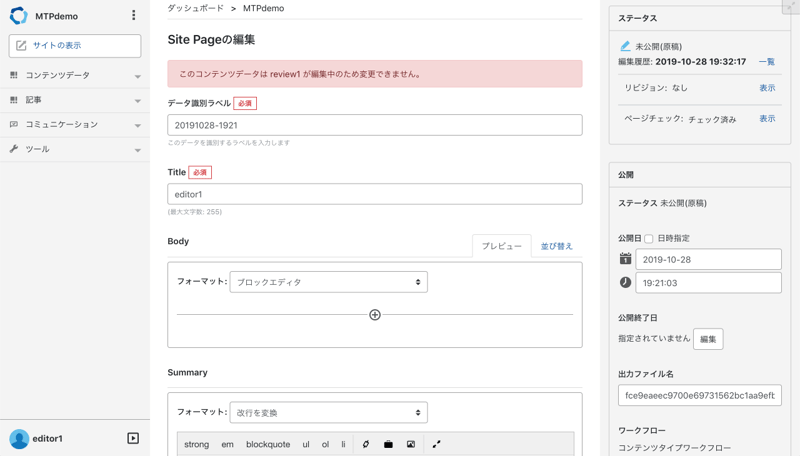Open the Summary フォーマット dropdown

click(x=328, y=412)
